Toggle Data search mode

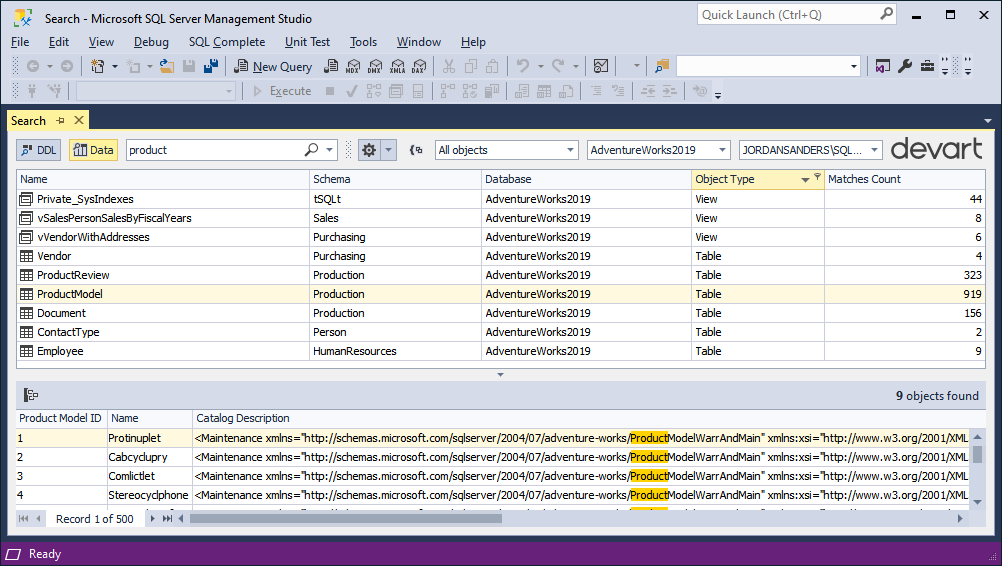(93, 150)
